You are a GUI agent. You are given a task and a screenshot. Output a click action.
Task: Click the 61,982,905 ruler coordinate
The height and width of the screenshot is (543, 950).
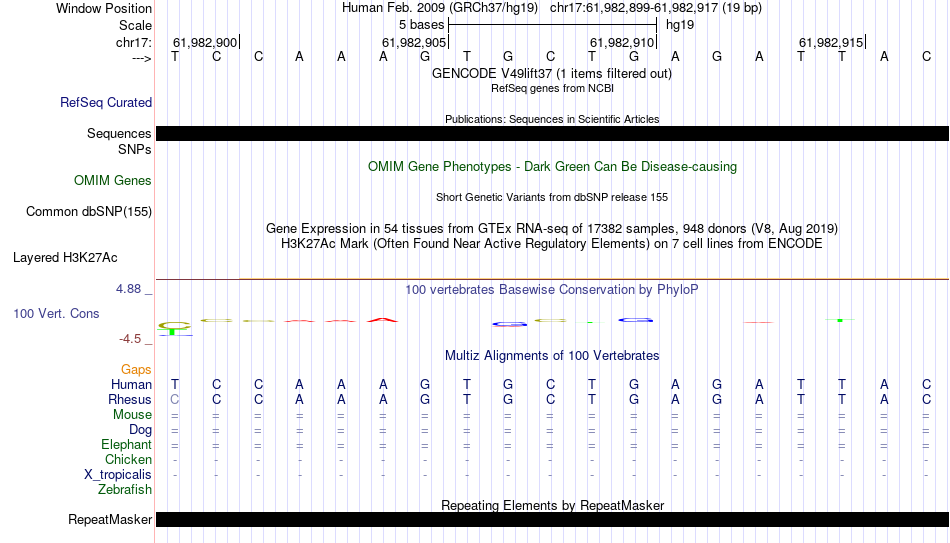414,42
